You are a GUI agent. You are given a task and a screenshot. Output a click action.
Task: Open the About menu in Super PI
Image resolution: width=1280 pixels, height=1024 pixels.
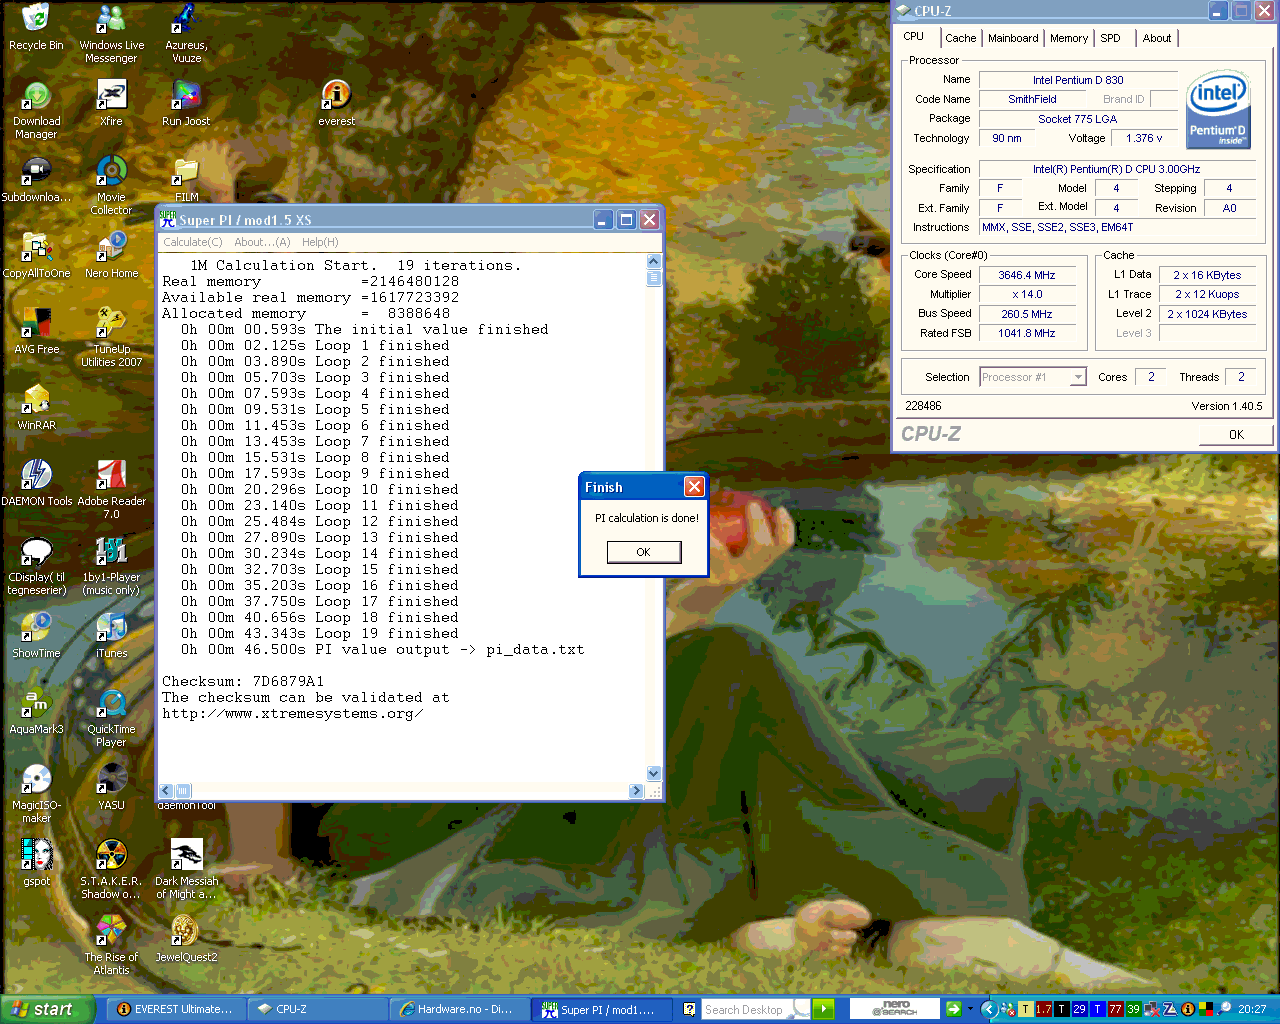pos(262,242)
